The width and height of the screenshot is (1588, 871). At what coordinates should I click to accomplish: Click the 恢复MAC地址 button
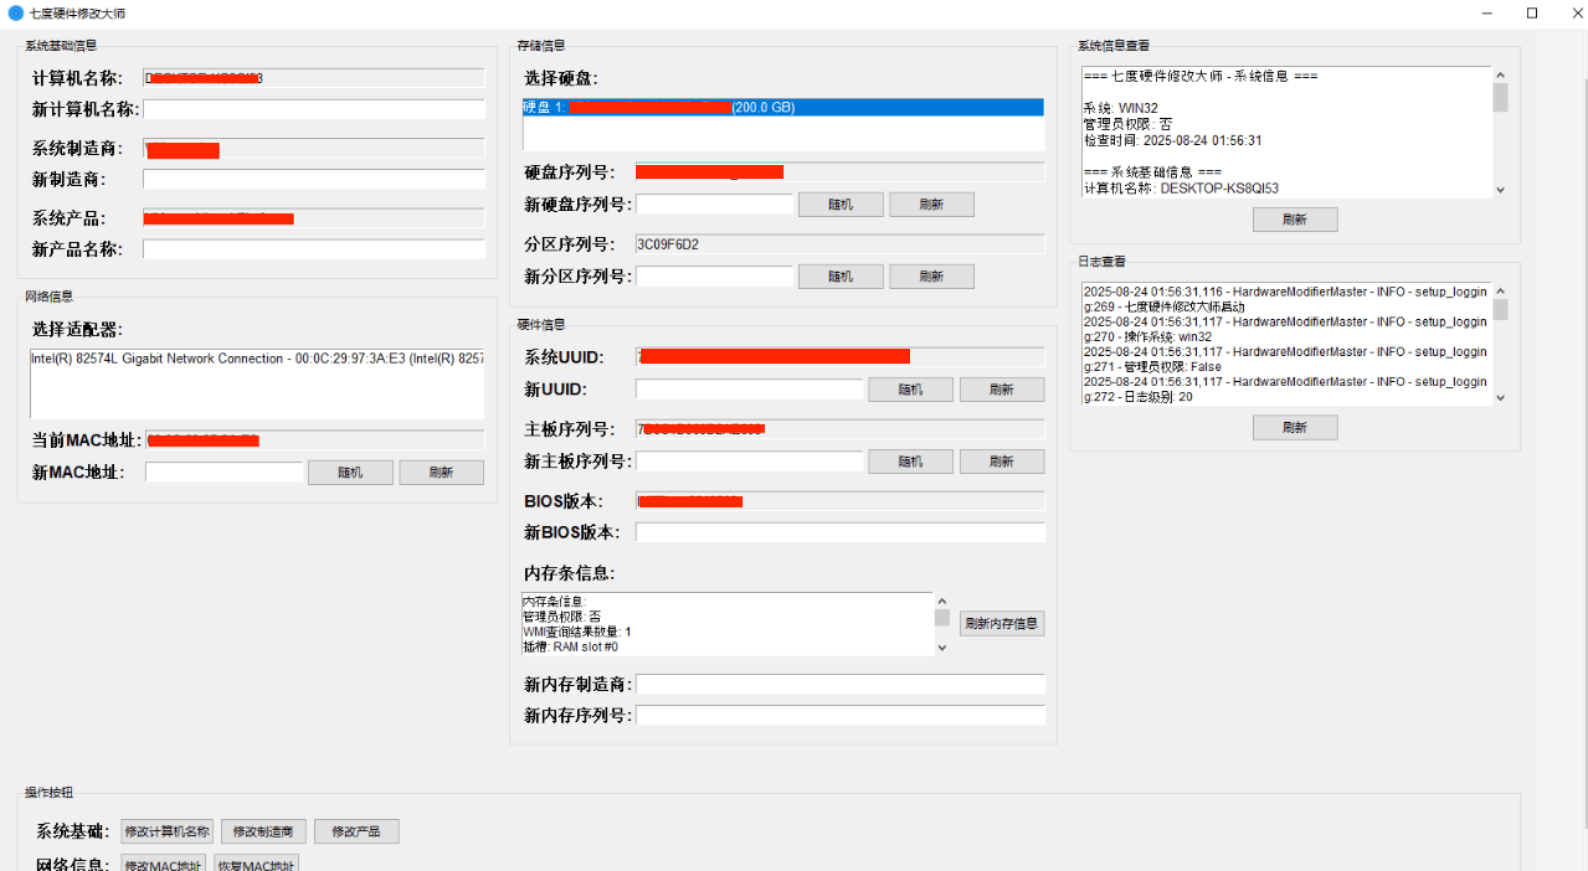tap(256, 865)
